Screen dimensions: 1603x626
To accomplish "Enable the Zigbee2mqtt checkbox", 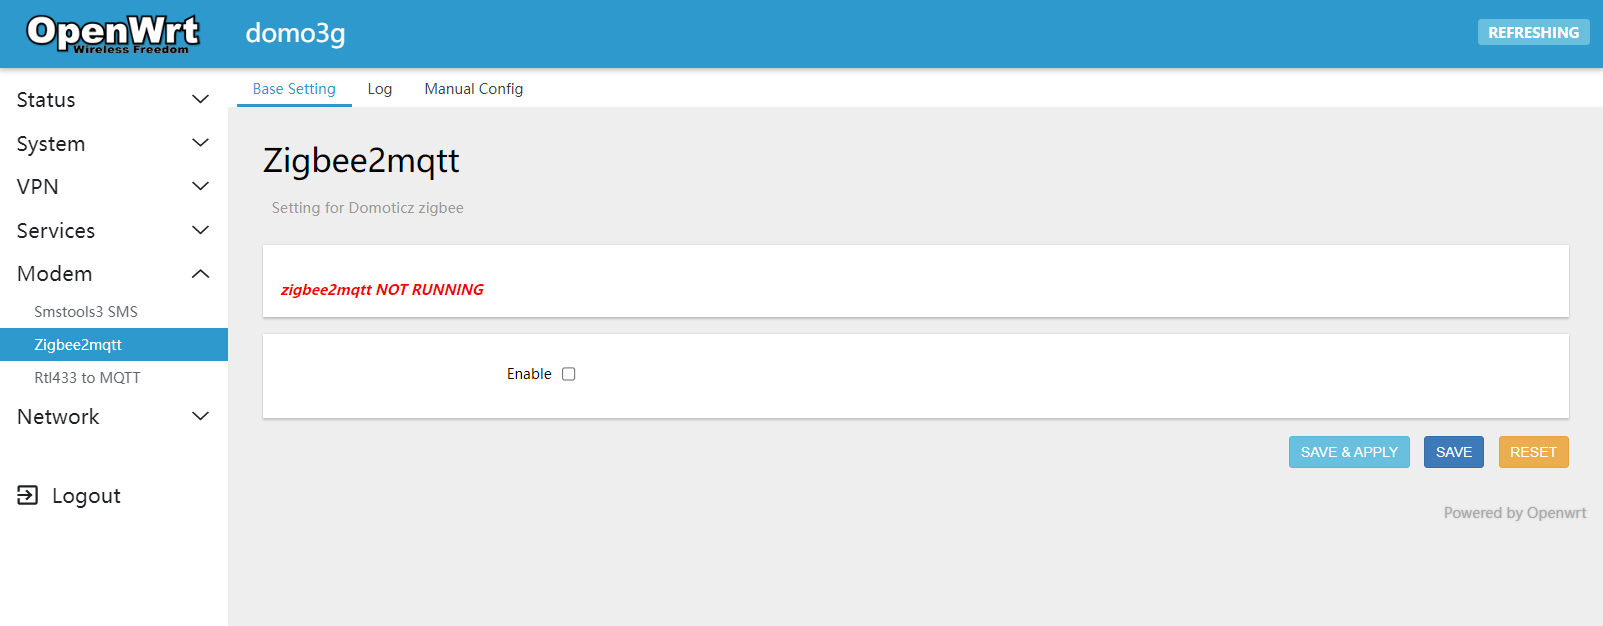I will [568, 374].
